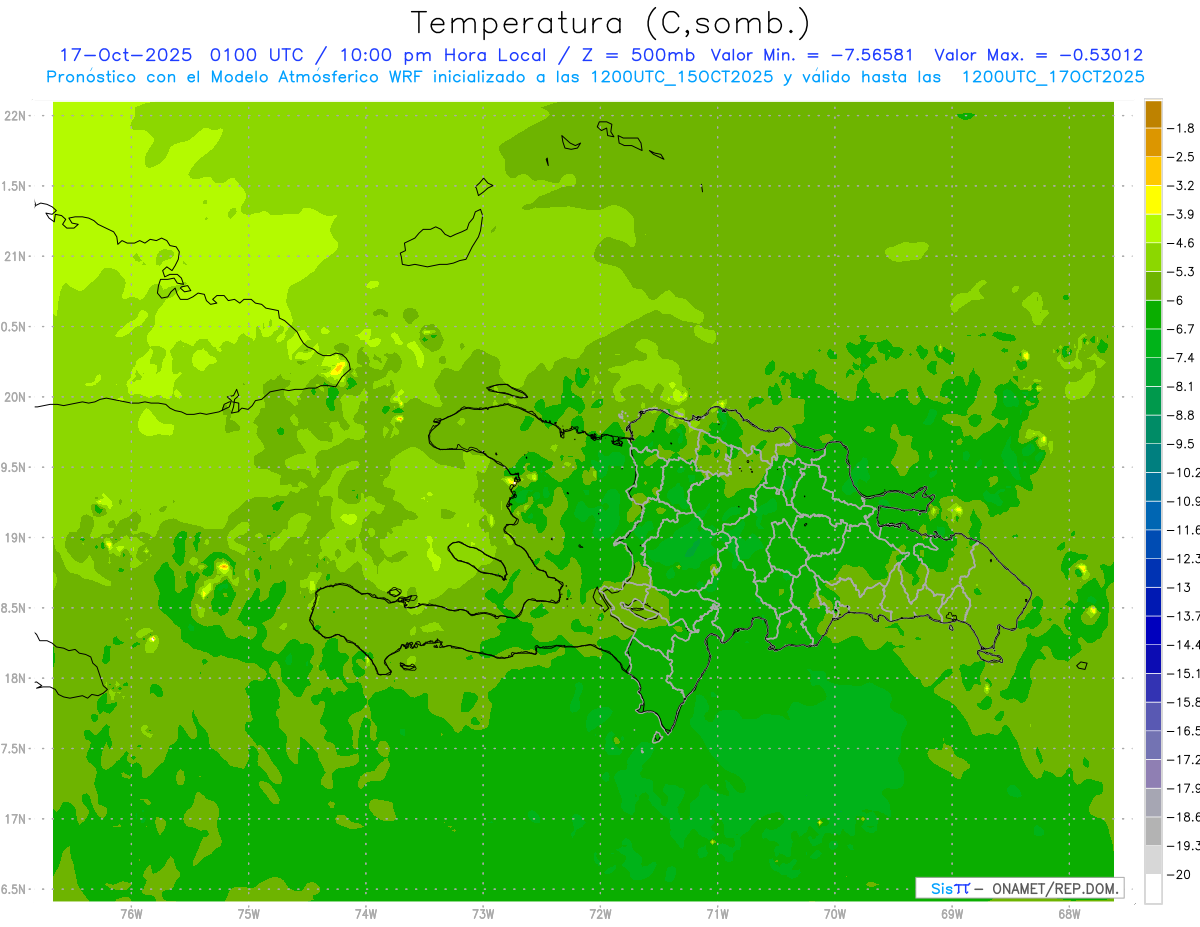Viewport: 1200px width, 927px height.
Task: Click the "69W" longitude label
Action: click(952, 913)
